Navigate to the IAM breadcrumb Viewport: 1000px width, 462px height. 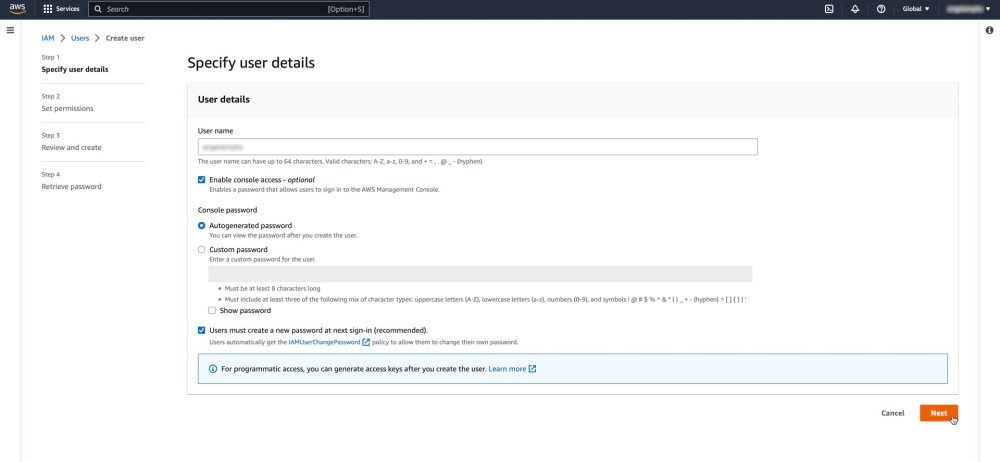[48, 38]
